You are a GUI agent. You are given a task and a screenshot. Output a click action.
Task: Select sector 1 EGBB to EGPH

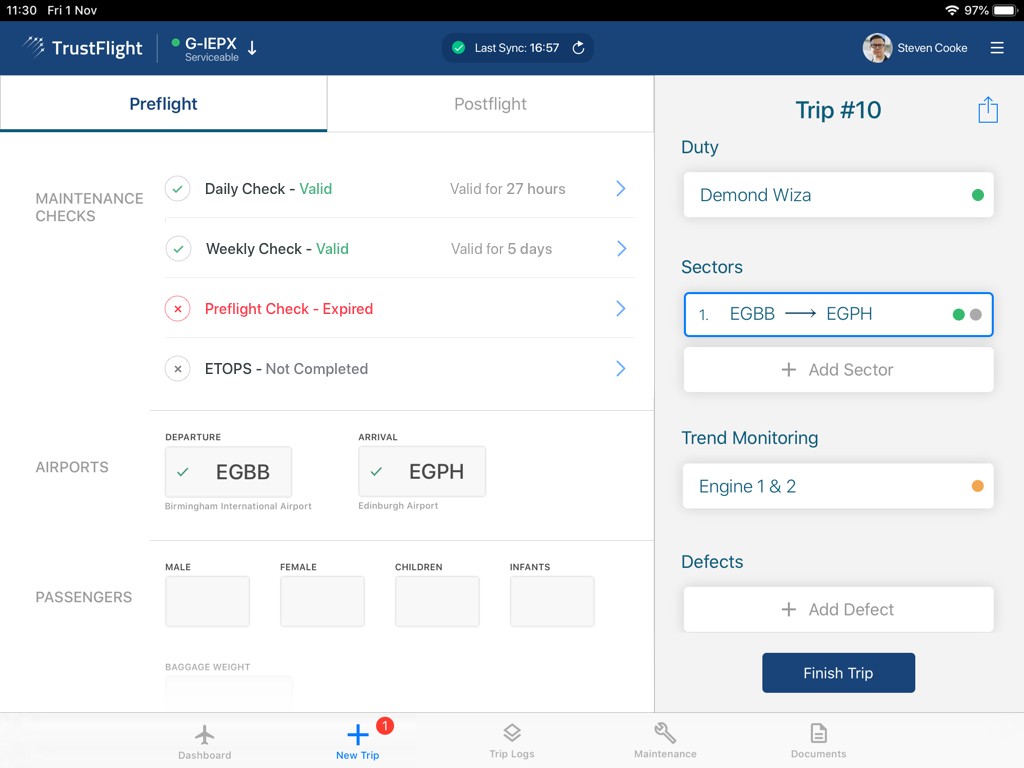tap(839, 314)
